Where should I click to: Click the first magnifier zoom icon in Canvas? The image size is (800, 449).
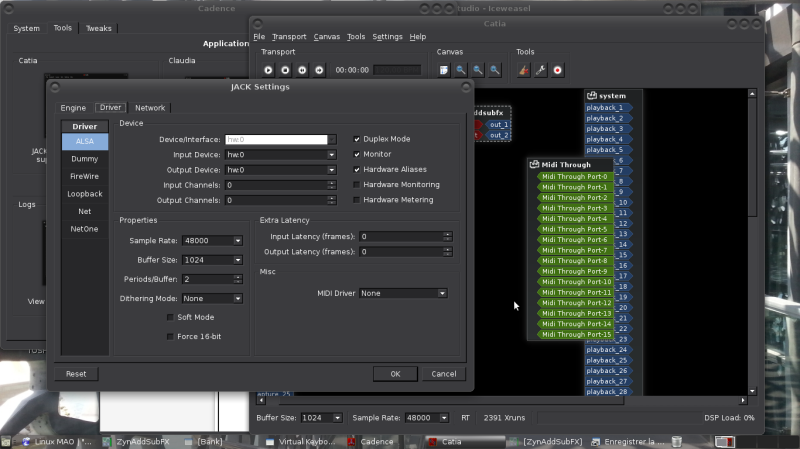tap(460, 70)
